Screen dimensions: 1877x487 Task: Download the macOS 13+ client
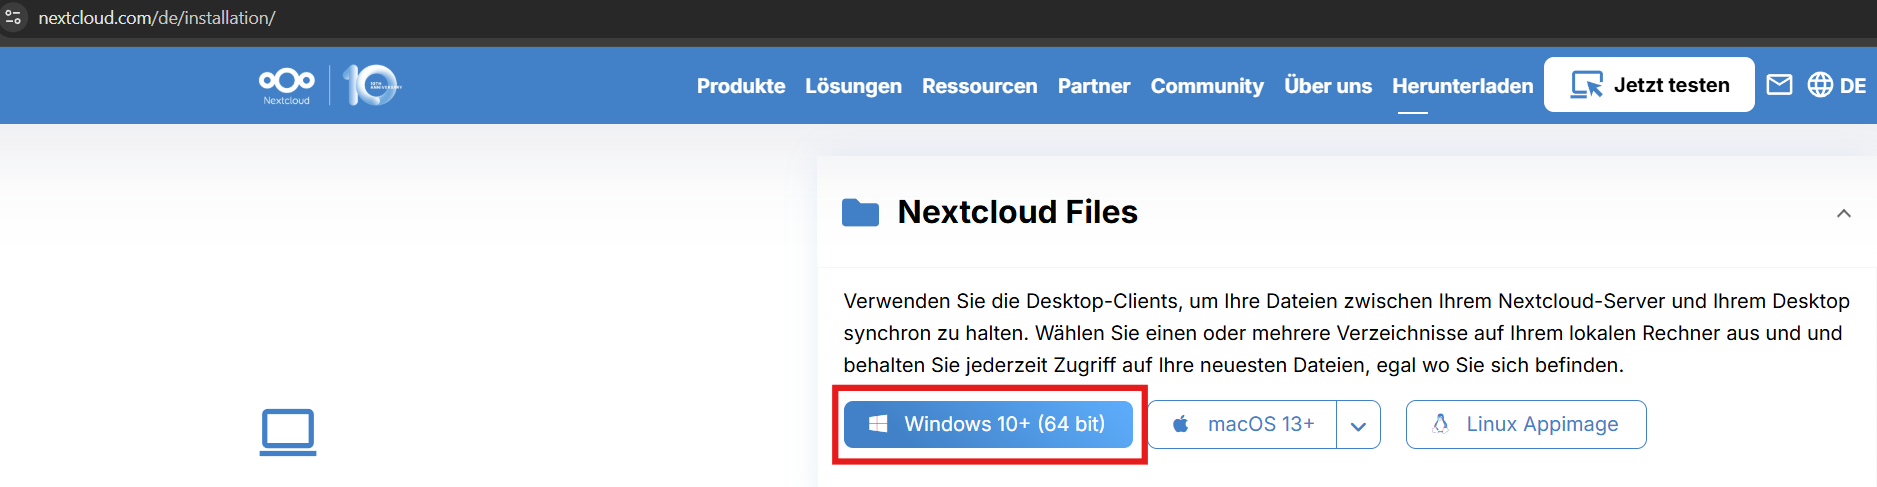(x=1242, y=424)
